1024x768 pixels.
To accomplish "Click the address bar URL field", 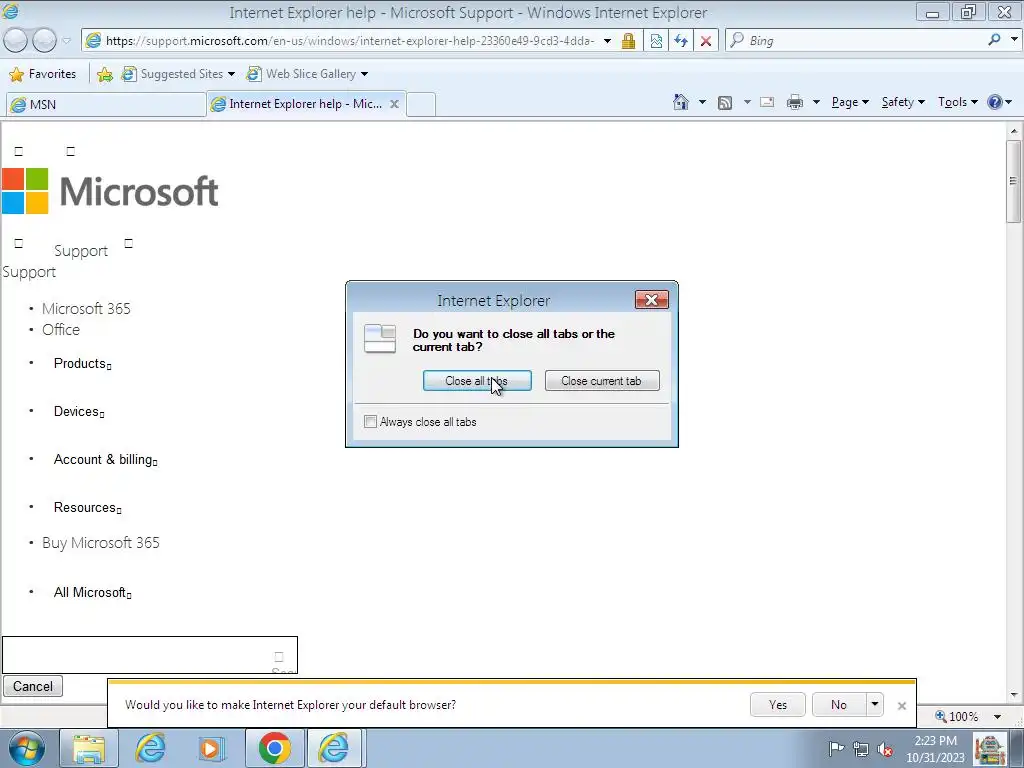I will [350, 40].
